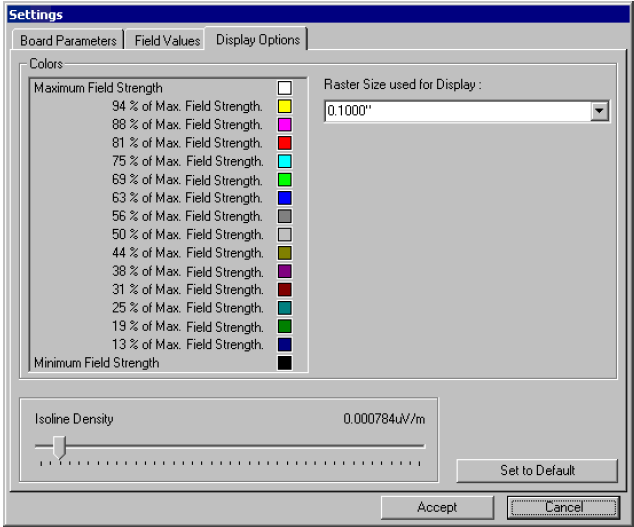Click the magenta 88 % field strength swatch
The width and height of the screenshot is (634, 527).
pos(285,125)
